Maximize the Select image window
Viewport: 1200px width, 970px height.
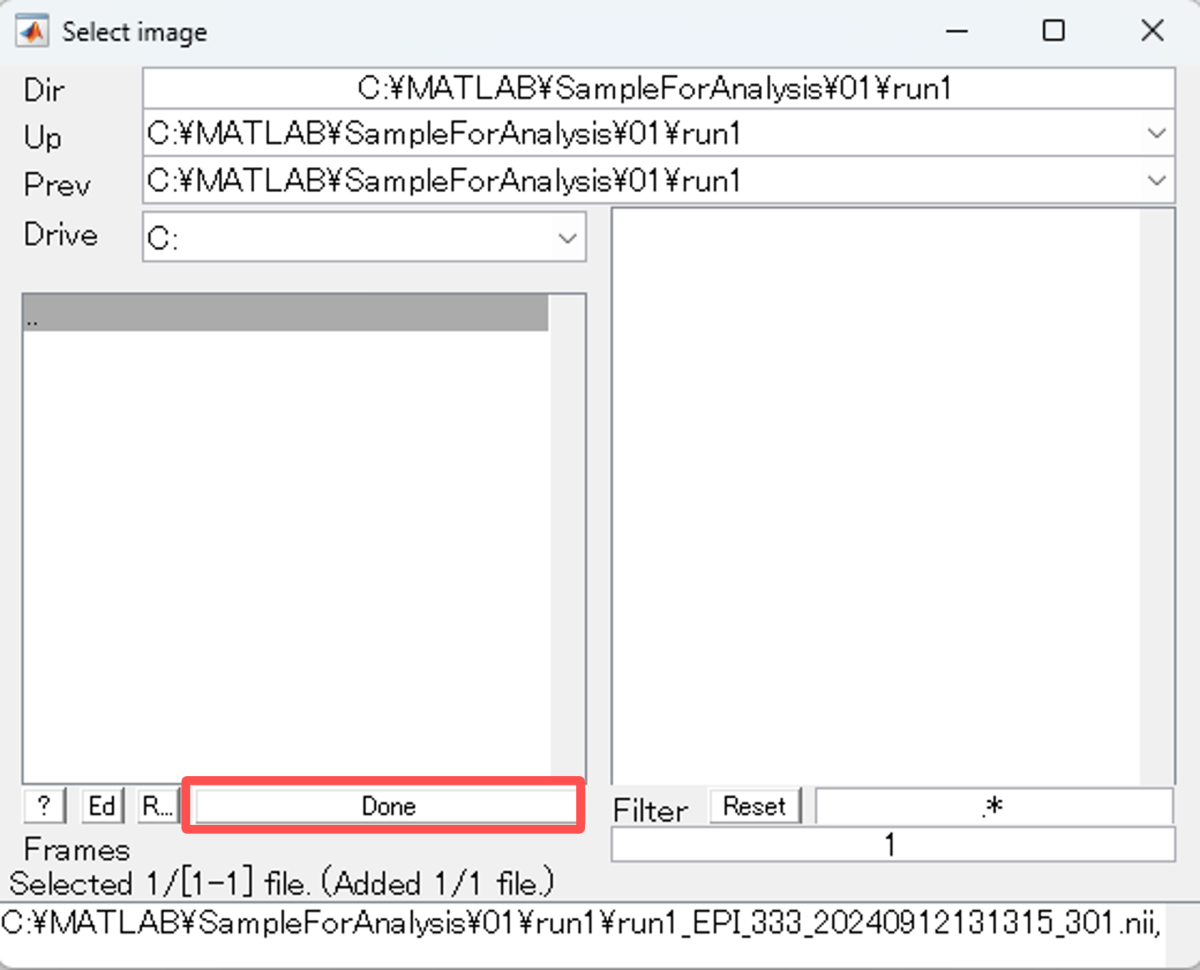(1053, 31)
